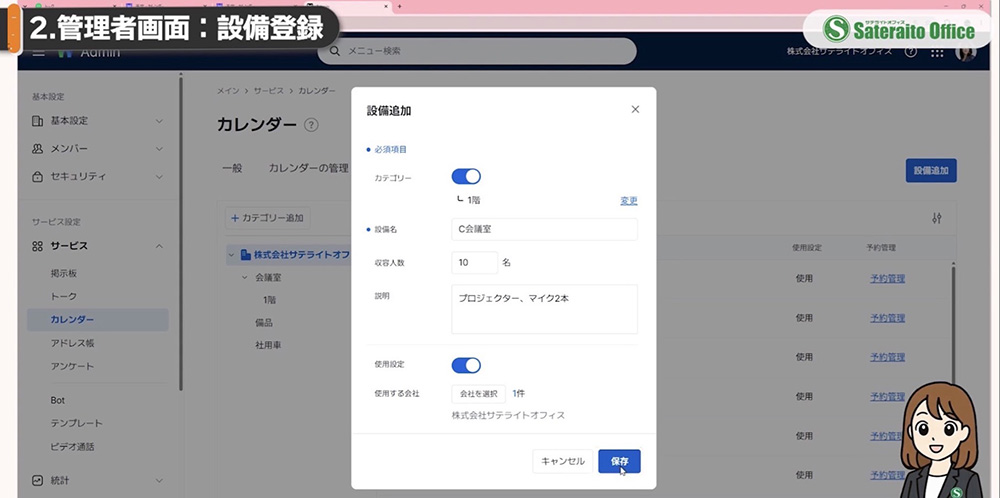Collapse the 会議室 tree node arrow
This screenshot has height=498, width=1000.
tap(244, 277)
